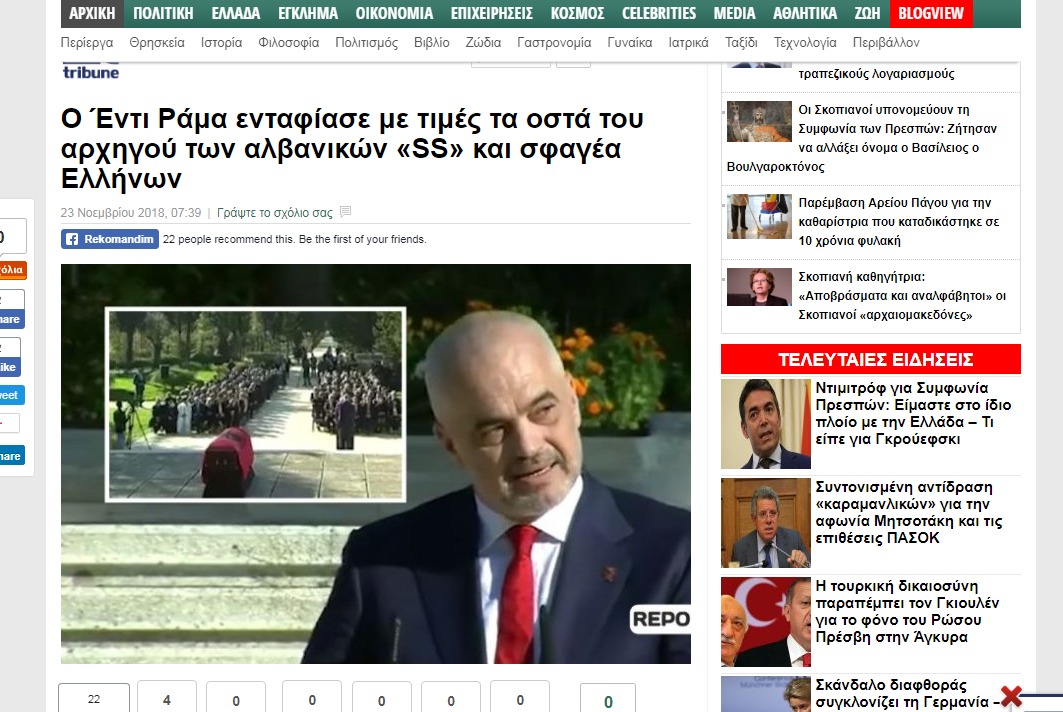The height and width of the screenshot is (712, 1063).
Task: Open the ΠΟΛΙΤΙΚΗ menu section
Action: coord(163,13)
